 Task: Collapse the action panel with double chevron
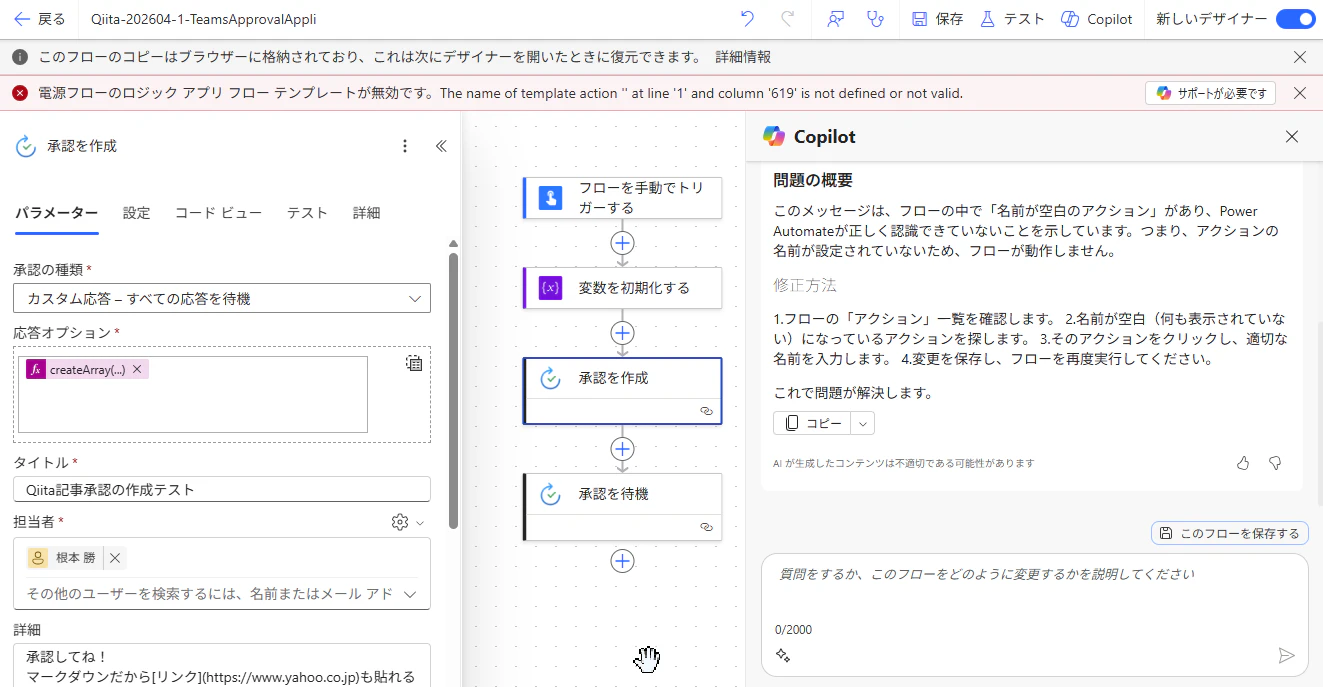(x=441, y=146)
